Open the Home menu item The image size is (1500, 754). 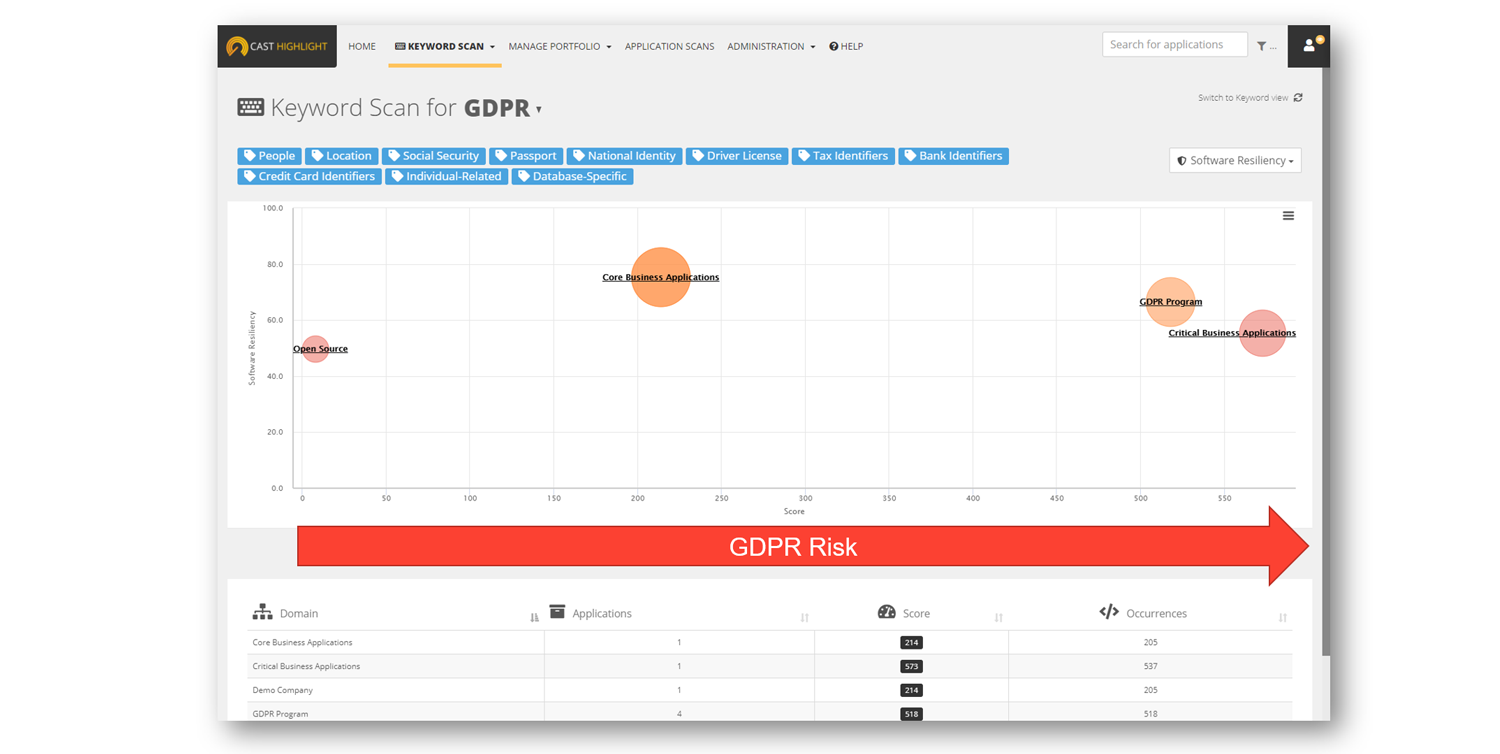(x=362, y=46)
